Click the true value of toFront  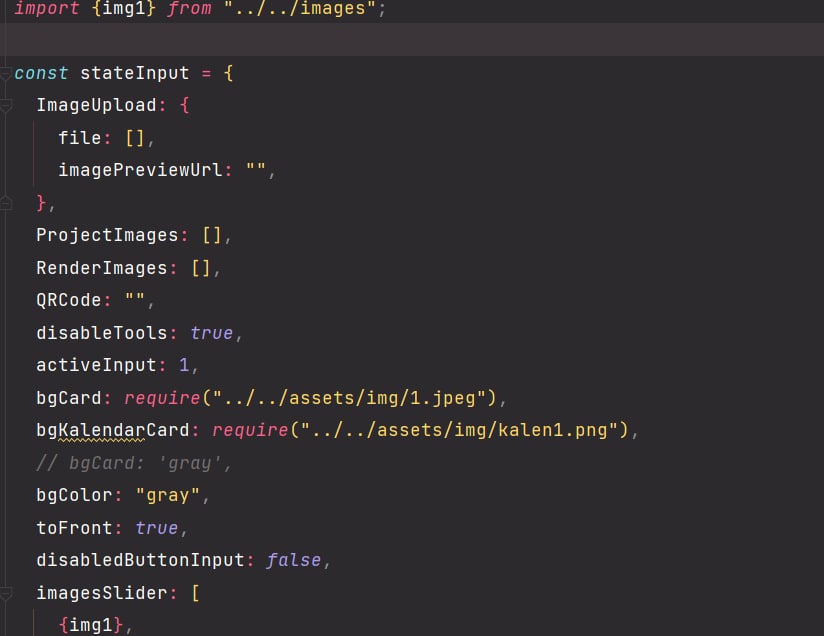click(x=157, y=528)
